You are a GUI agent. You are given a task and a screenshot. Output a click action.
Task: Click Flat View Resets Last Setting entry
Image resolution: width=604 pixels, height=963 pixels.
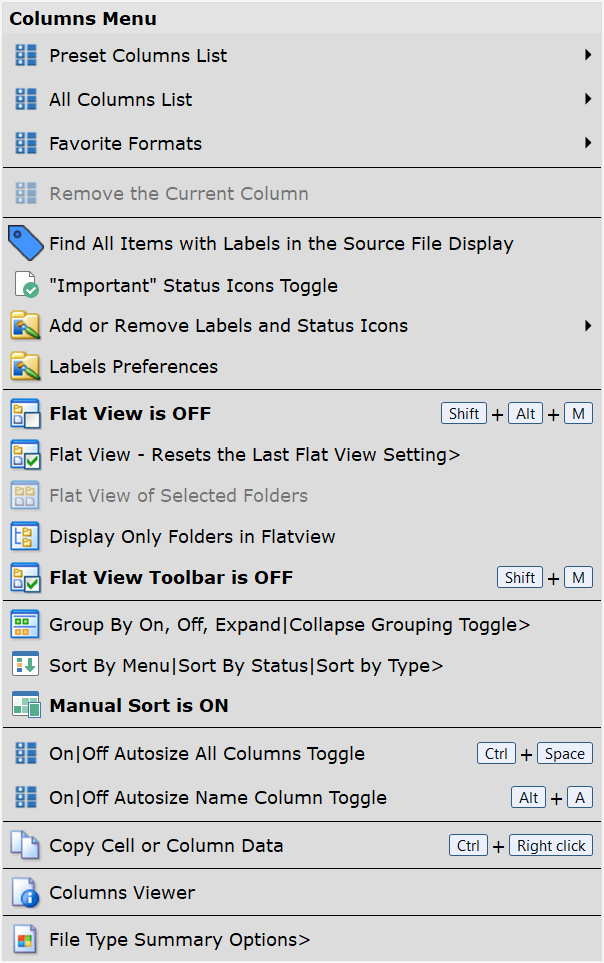[254, 455]
